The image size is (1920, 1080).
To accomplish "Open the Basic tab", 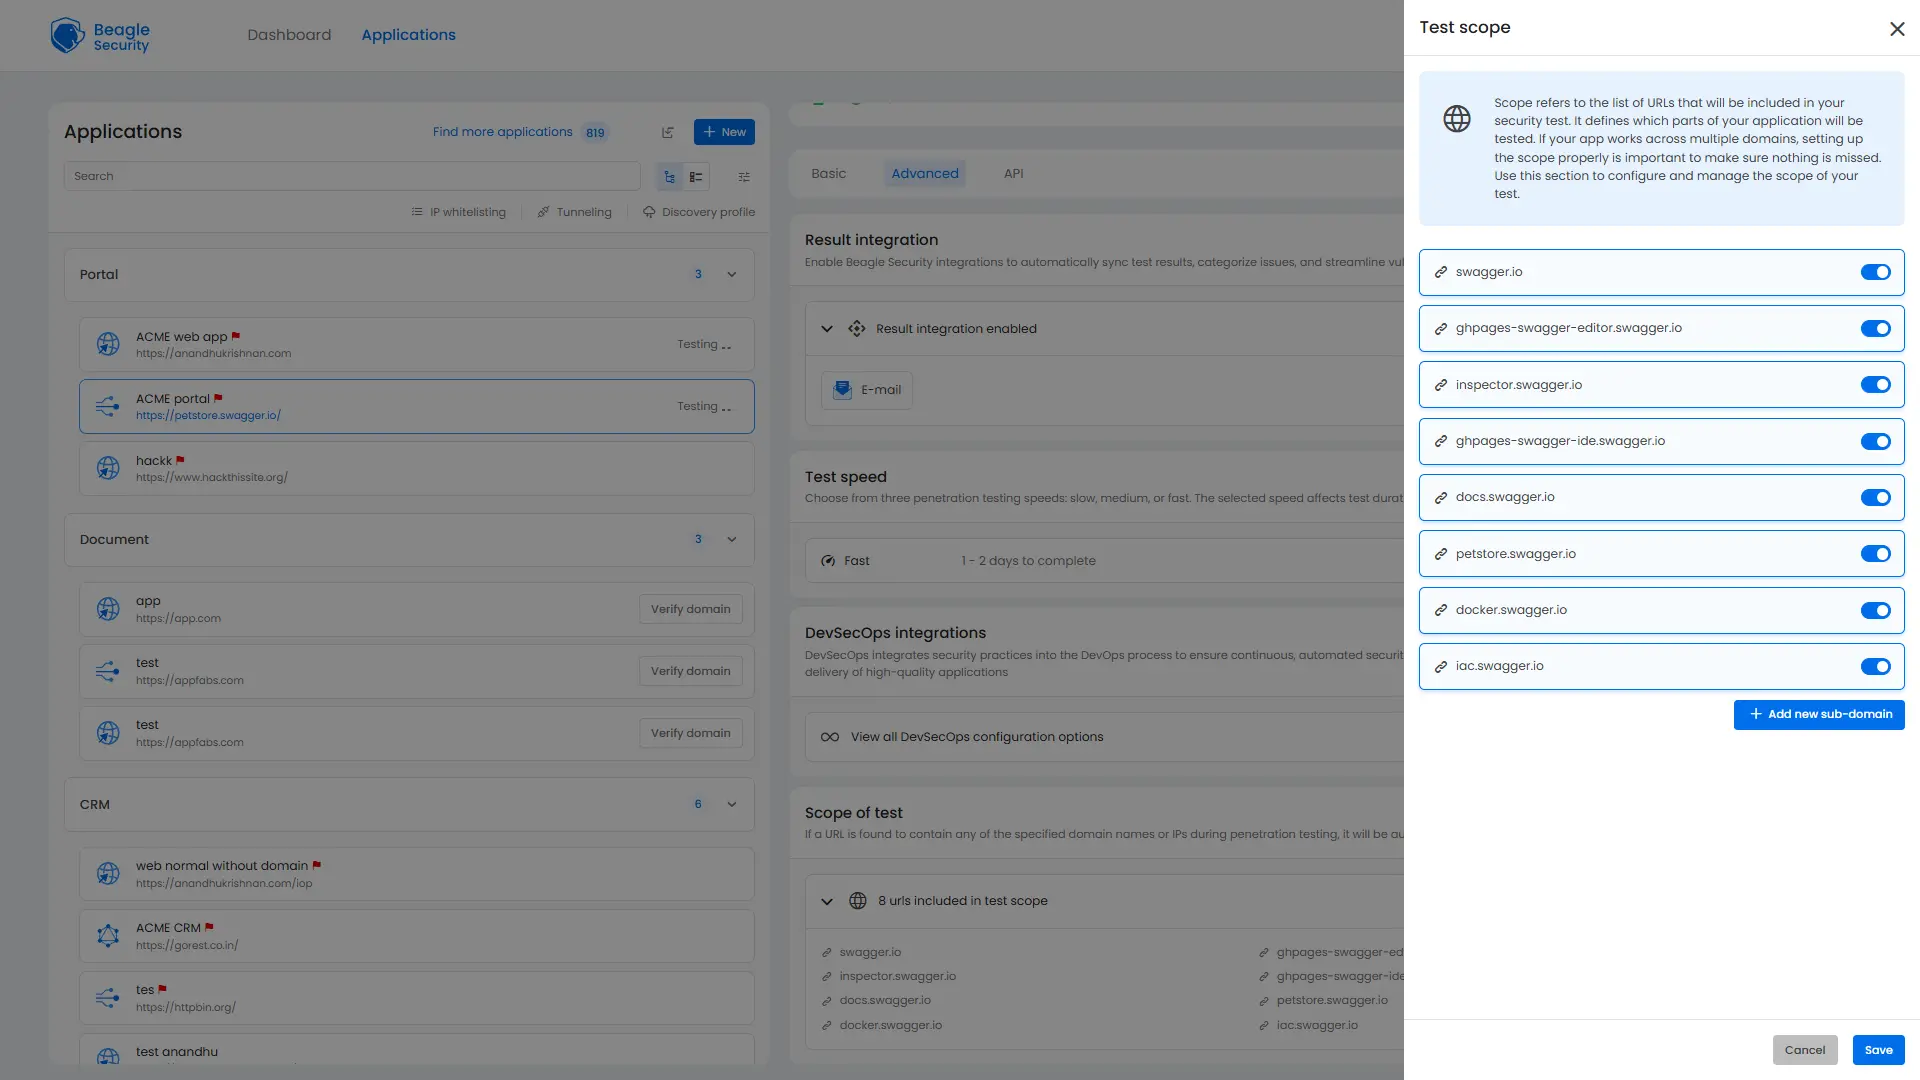I will 828,174.
